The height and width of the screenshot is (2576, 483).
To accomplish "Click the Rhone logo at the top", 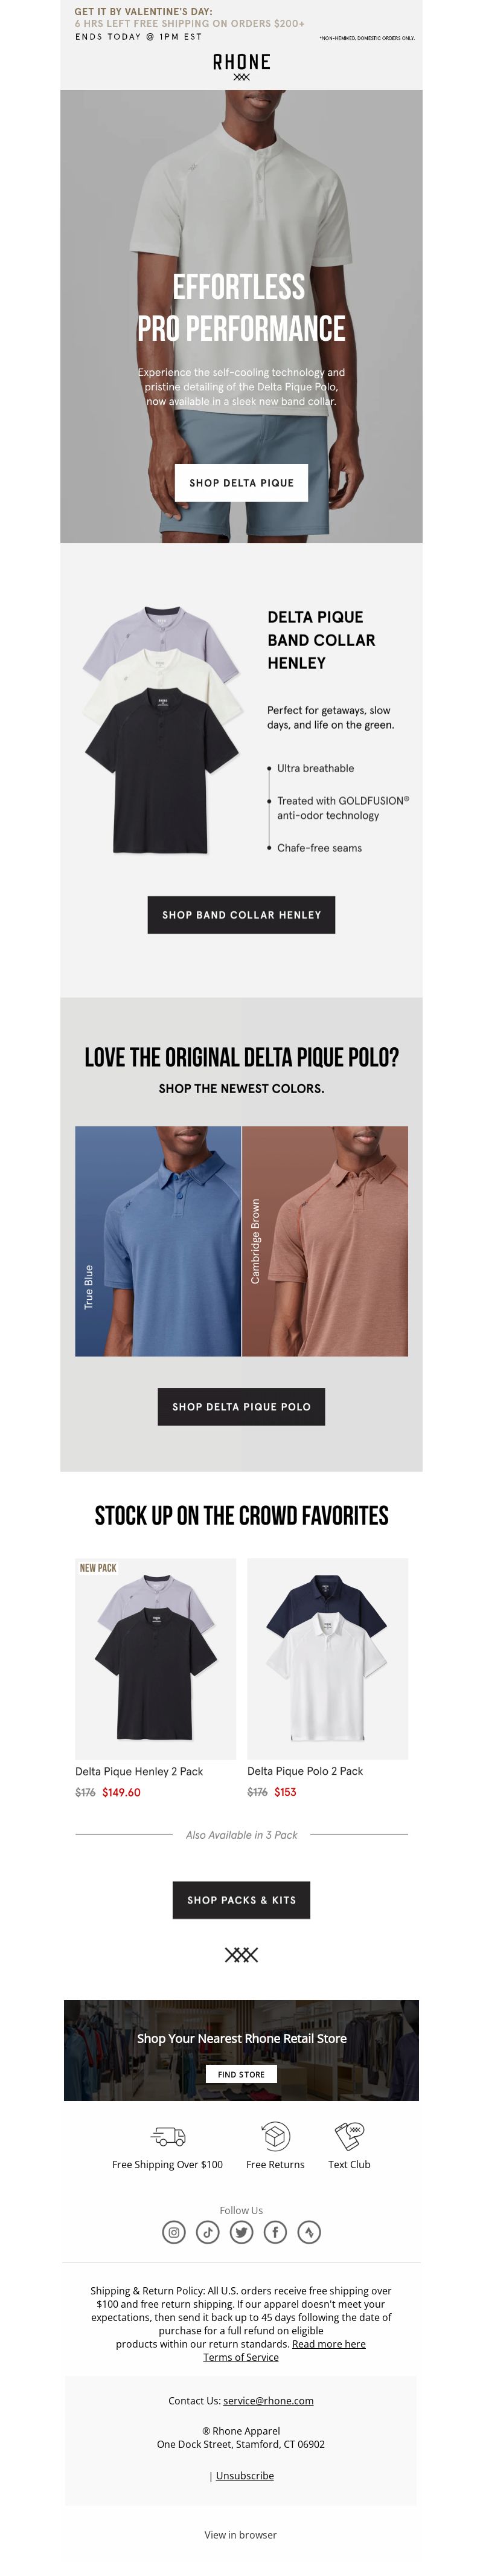I will [x=241, y=67].
